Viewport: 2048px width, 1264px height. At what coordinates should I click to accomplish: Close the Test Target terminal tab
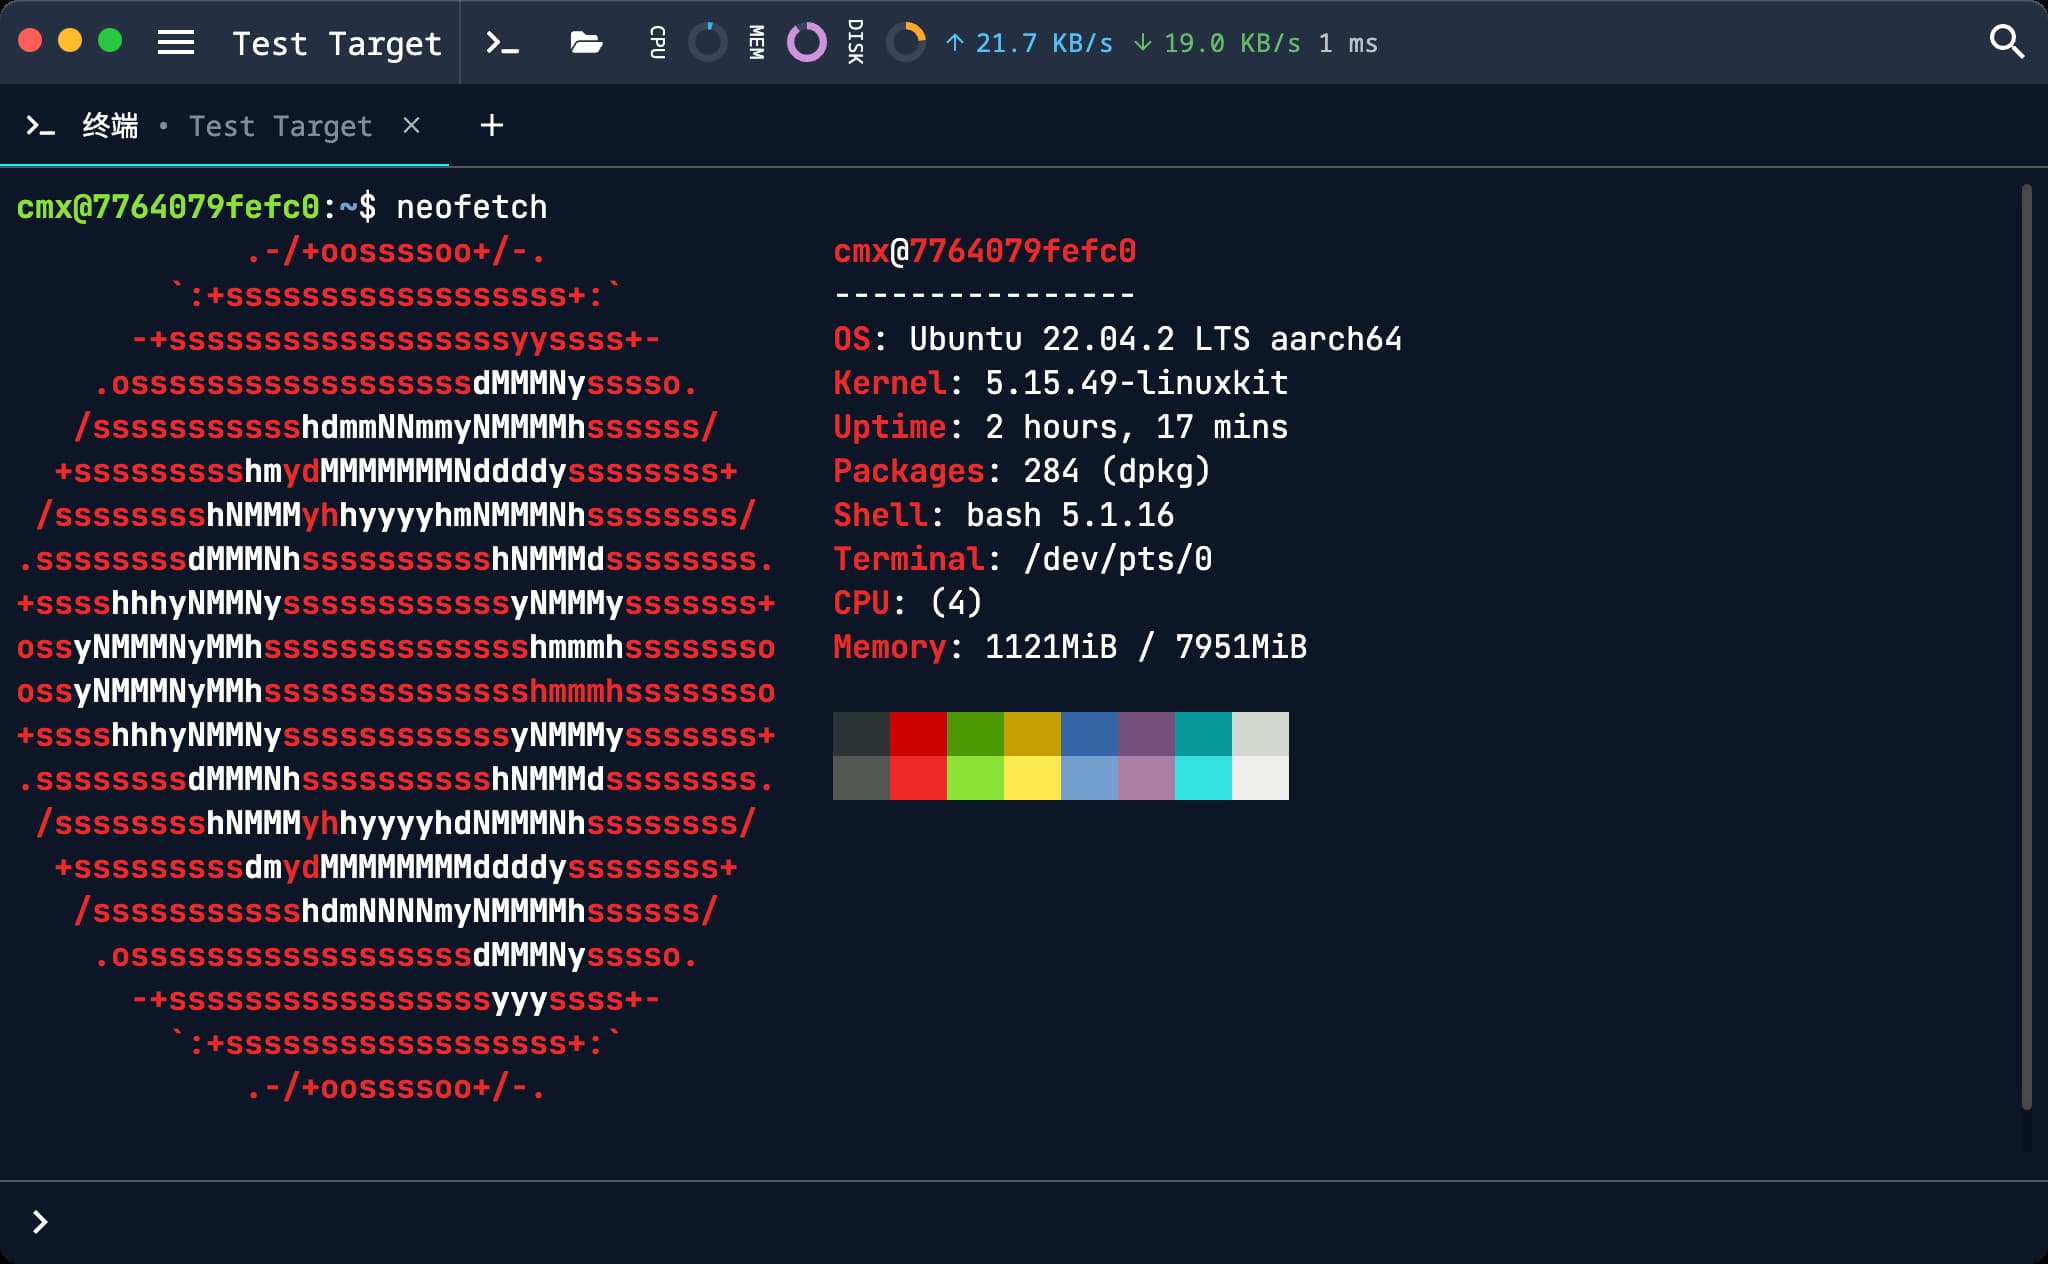pos(411,125)
